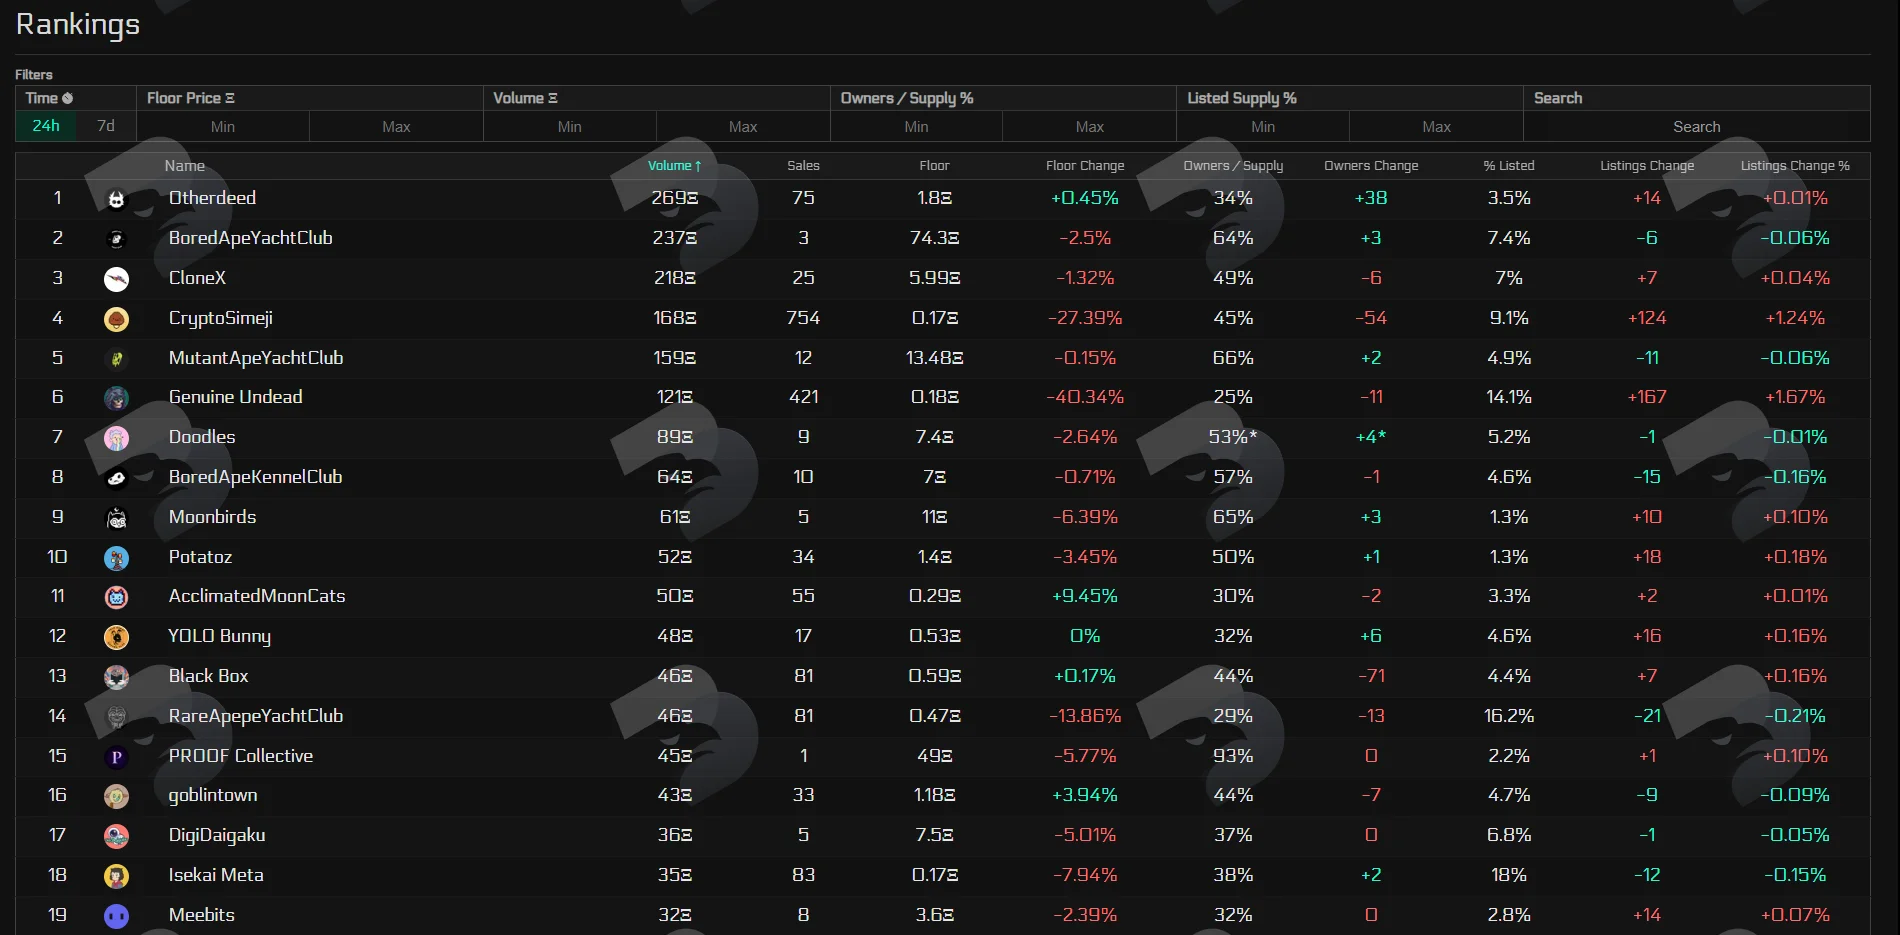Click the CryptoSimeji avatar icon
Screen dimensions: 1900x935
pos(117,319)
